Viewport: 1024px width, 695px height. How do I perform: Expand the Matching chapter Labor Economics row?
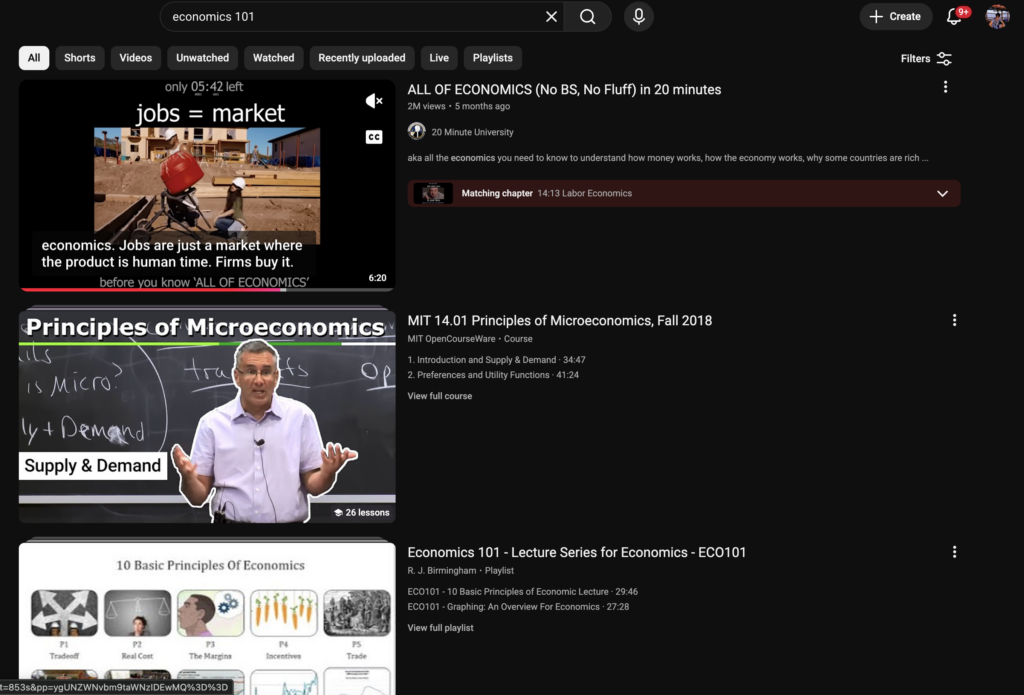pyautogui.click(x=942, y=193)
